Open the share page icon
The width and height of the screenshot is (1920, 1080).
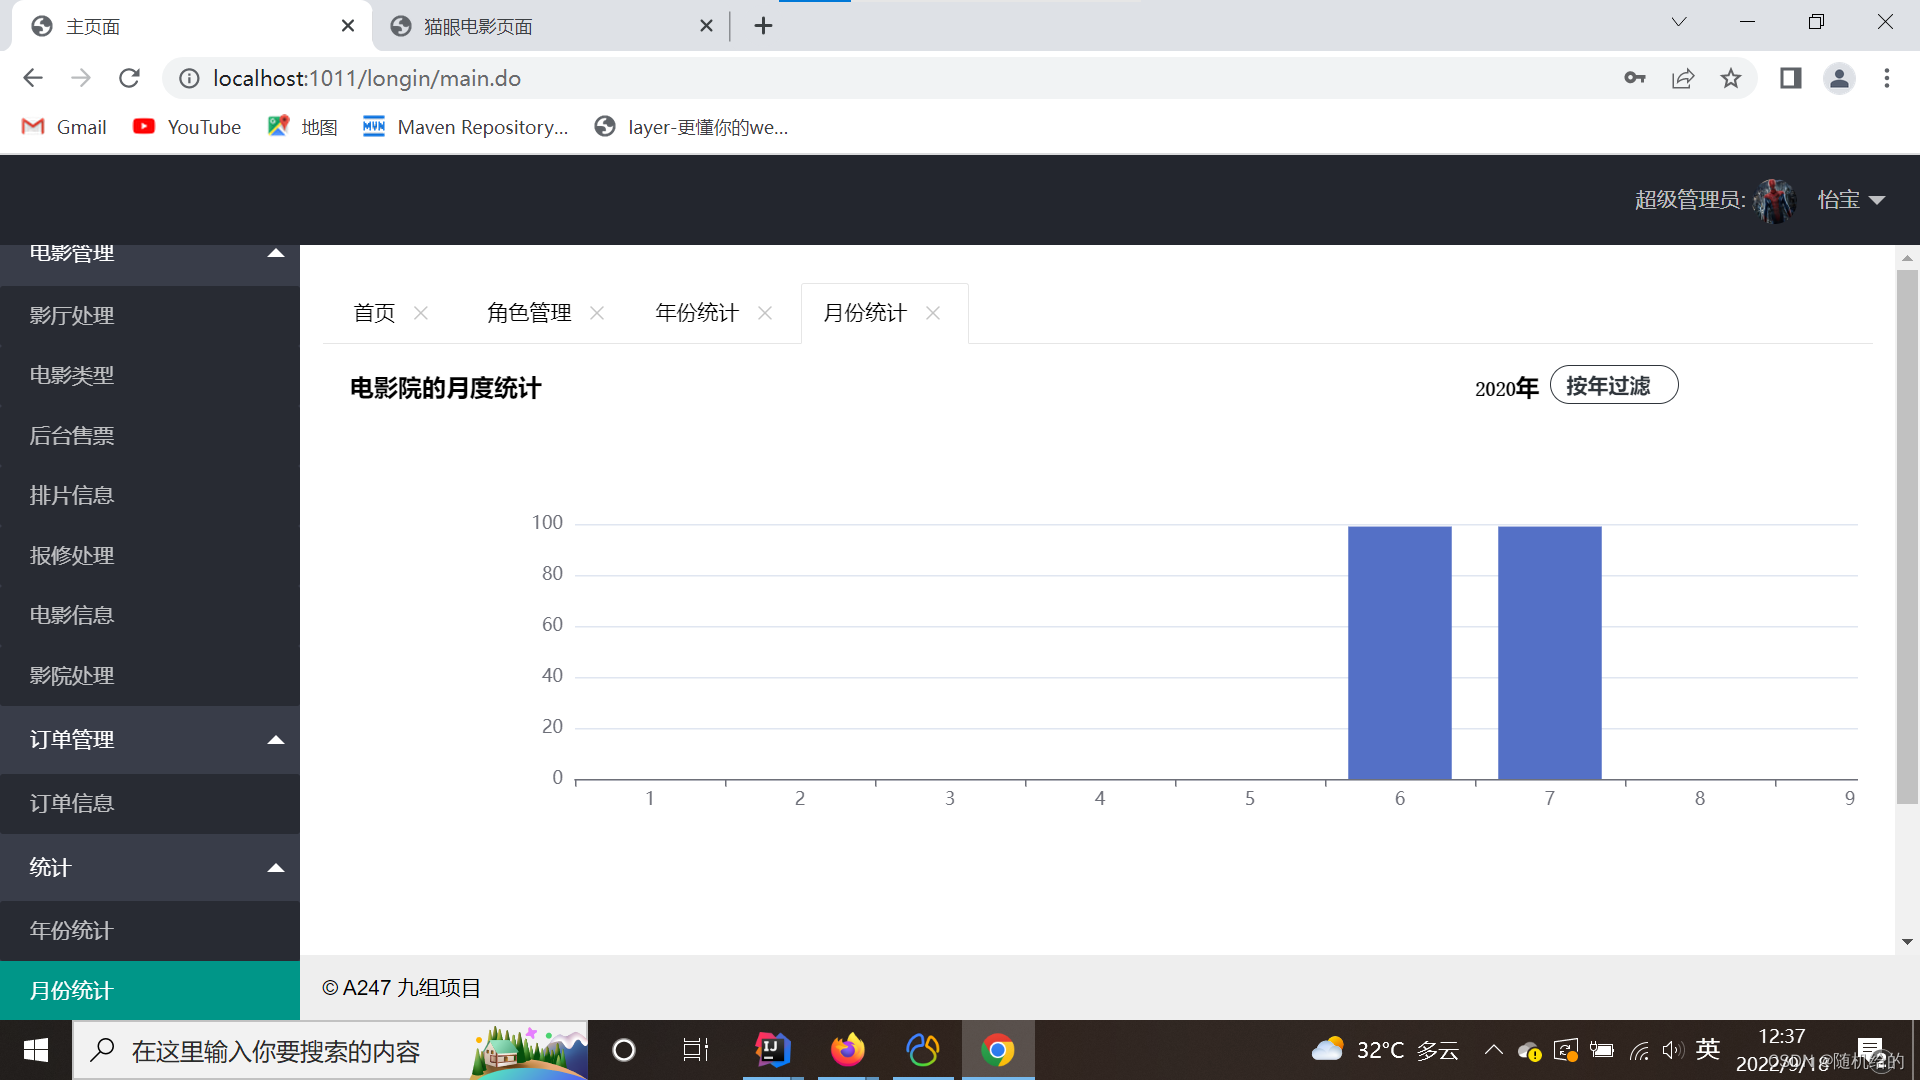tap(1683, 78)
